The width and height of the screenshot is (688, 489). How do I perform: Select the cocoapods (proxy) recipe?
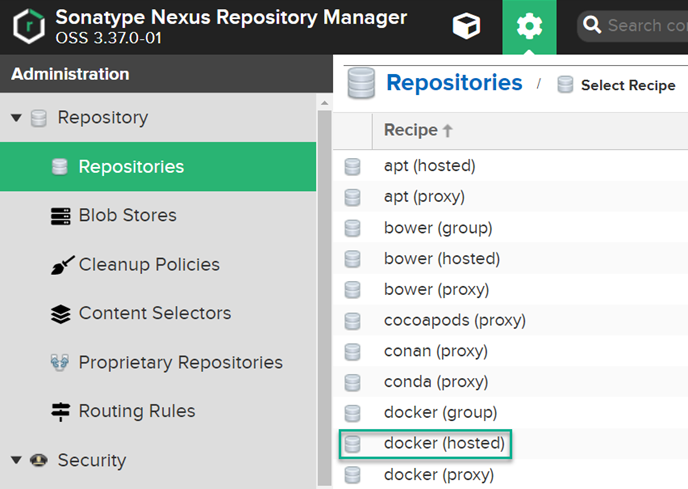510,320
